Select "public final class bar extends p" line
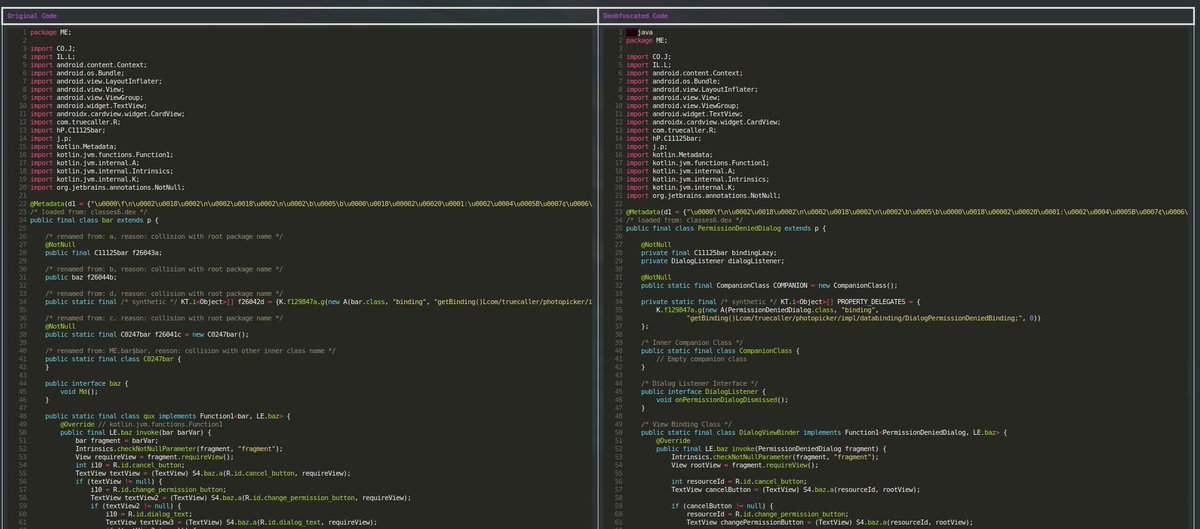 coord(92,220)
